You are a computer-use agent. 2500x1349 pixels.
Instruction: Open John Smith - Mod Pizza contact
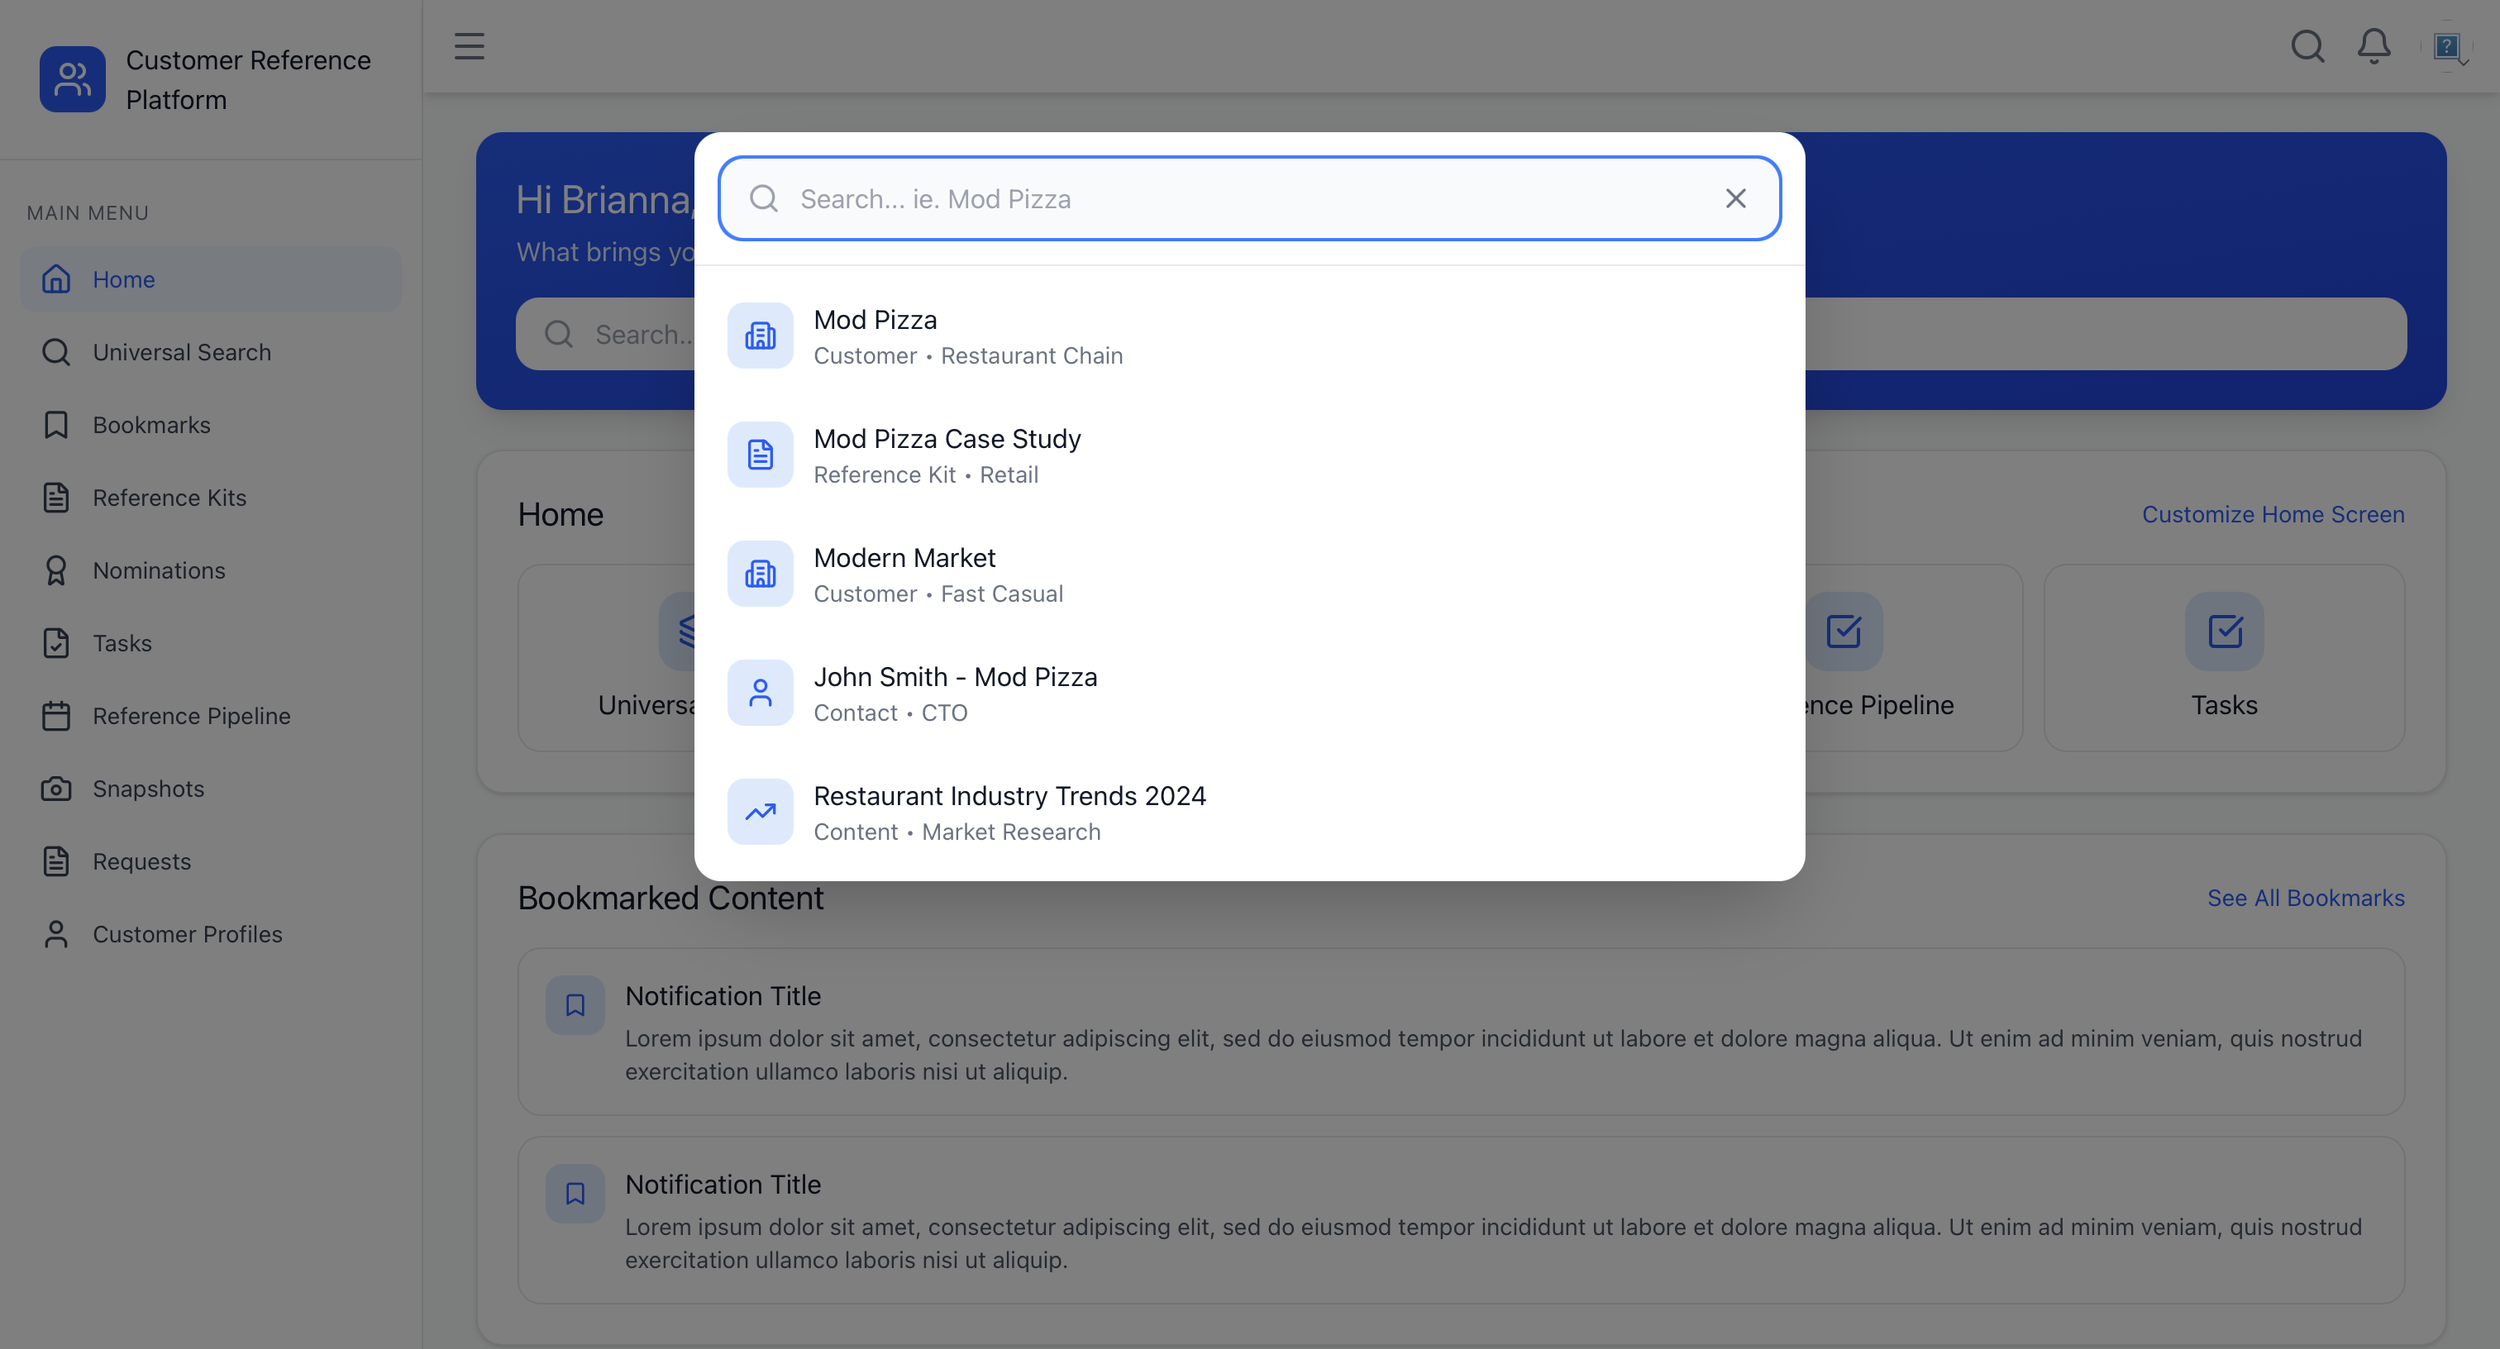pyautogui.click(x=1250, y=693)
